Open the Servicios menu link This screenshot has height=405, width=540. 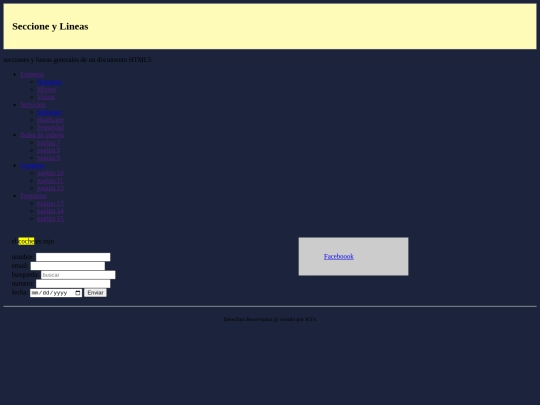33,105
